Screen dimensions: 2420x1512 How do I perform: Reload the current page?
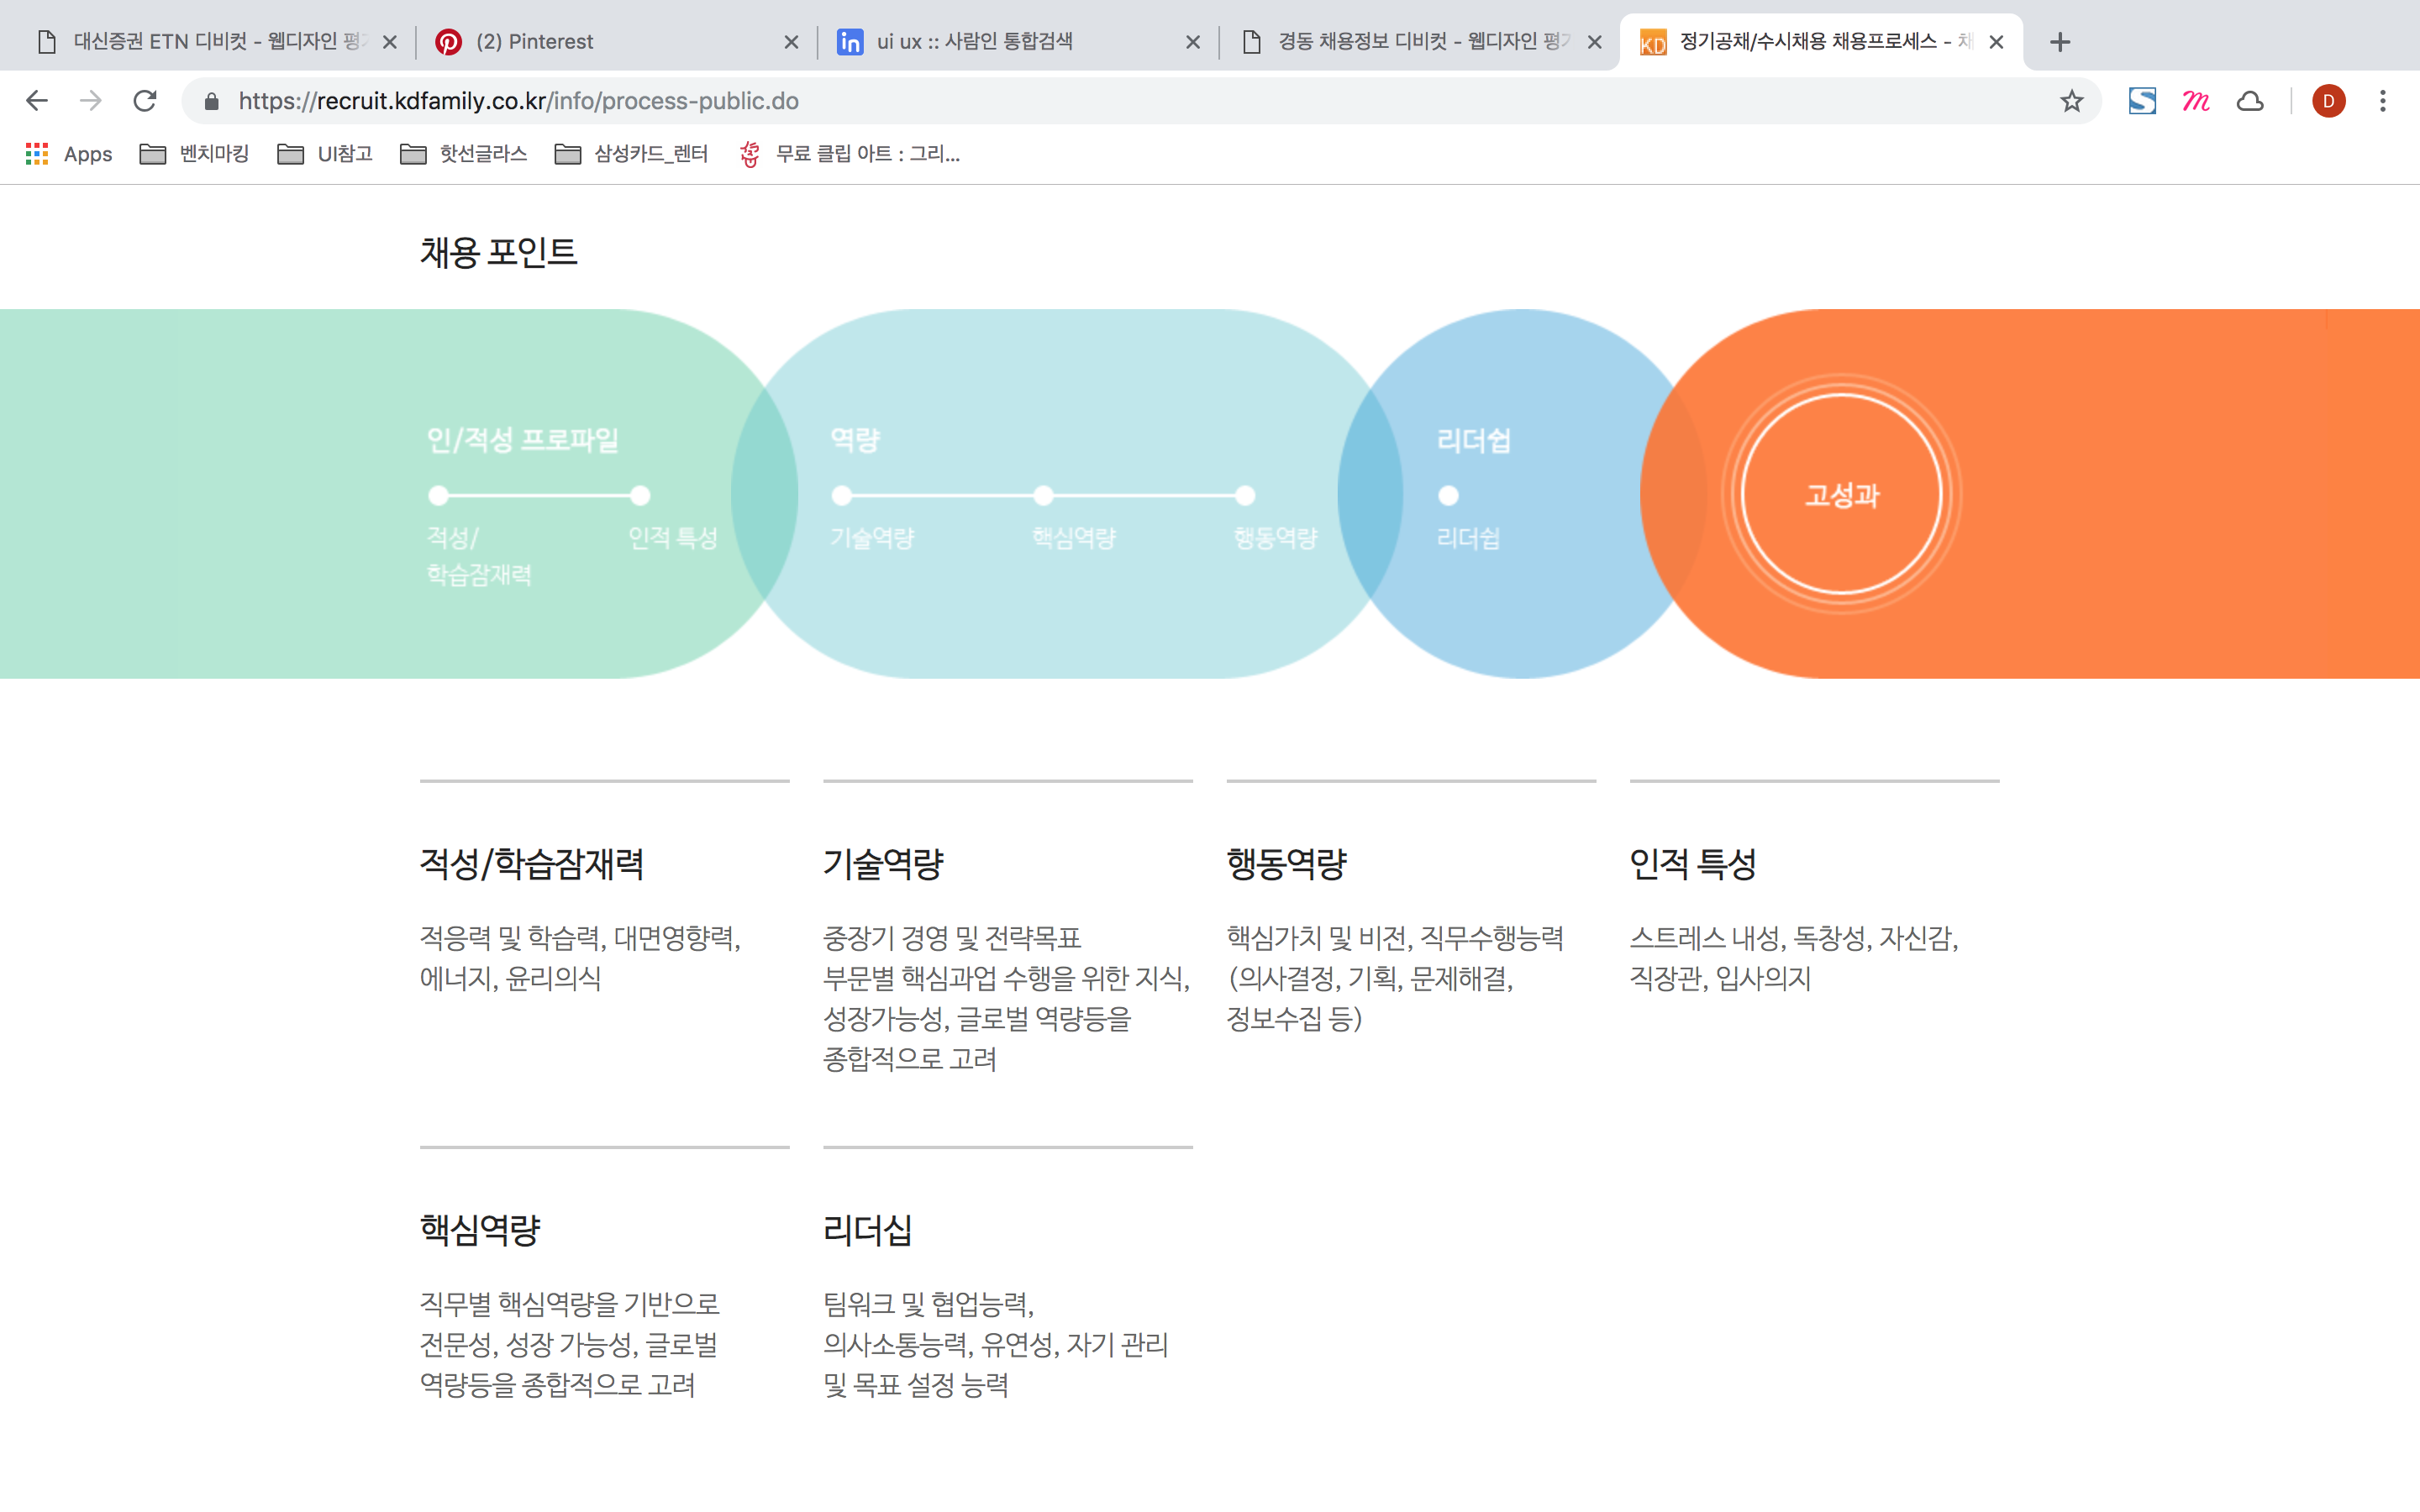145,100
